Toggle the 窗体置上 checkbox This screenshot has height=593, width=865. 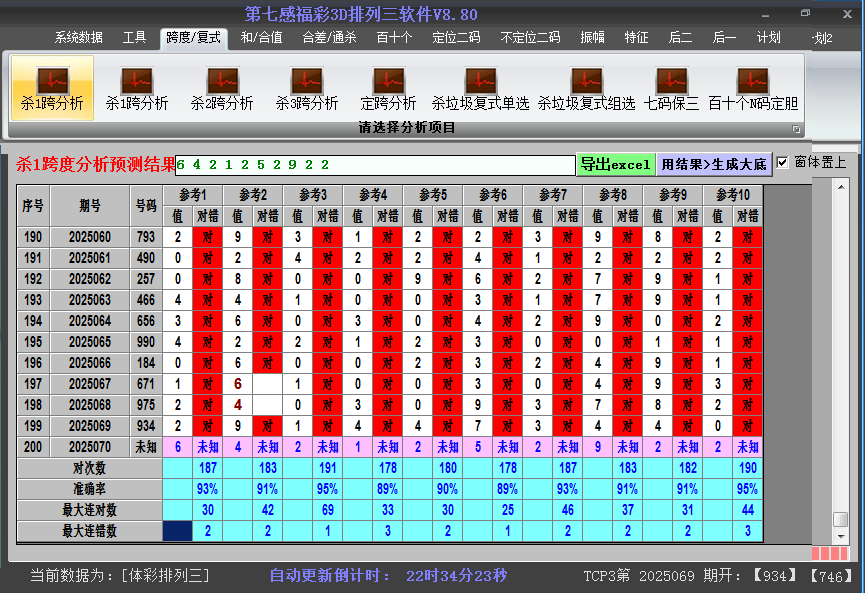tap(783, 162)
